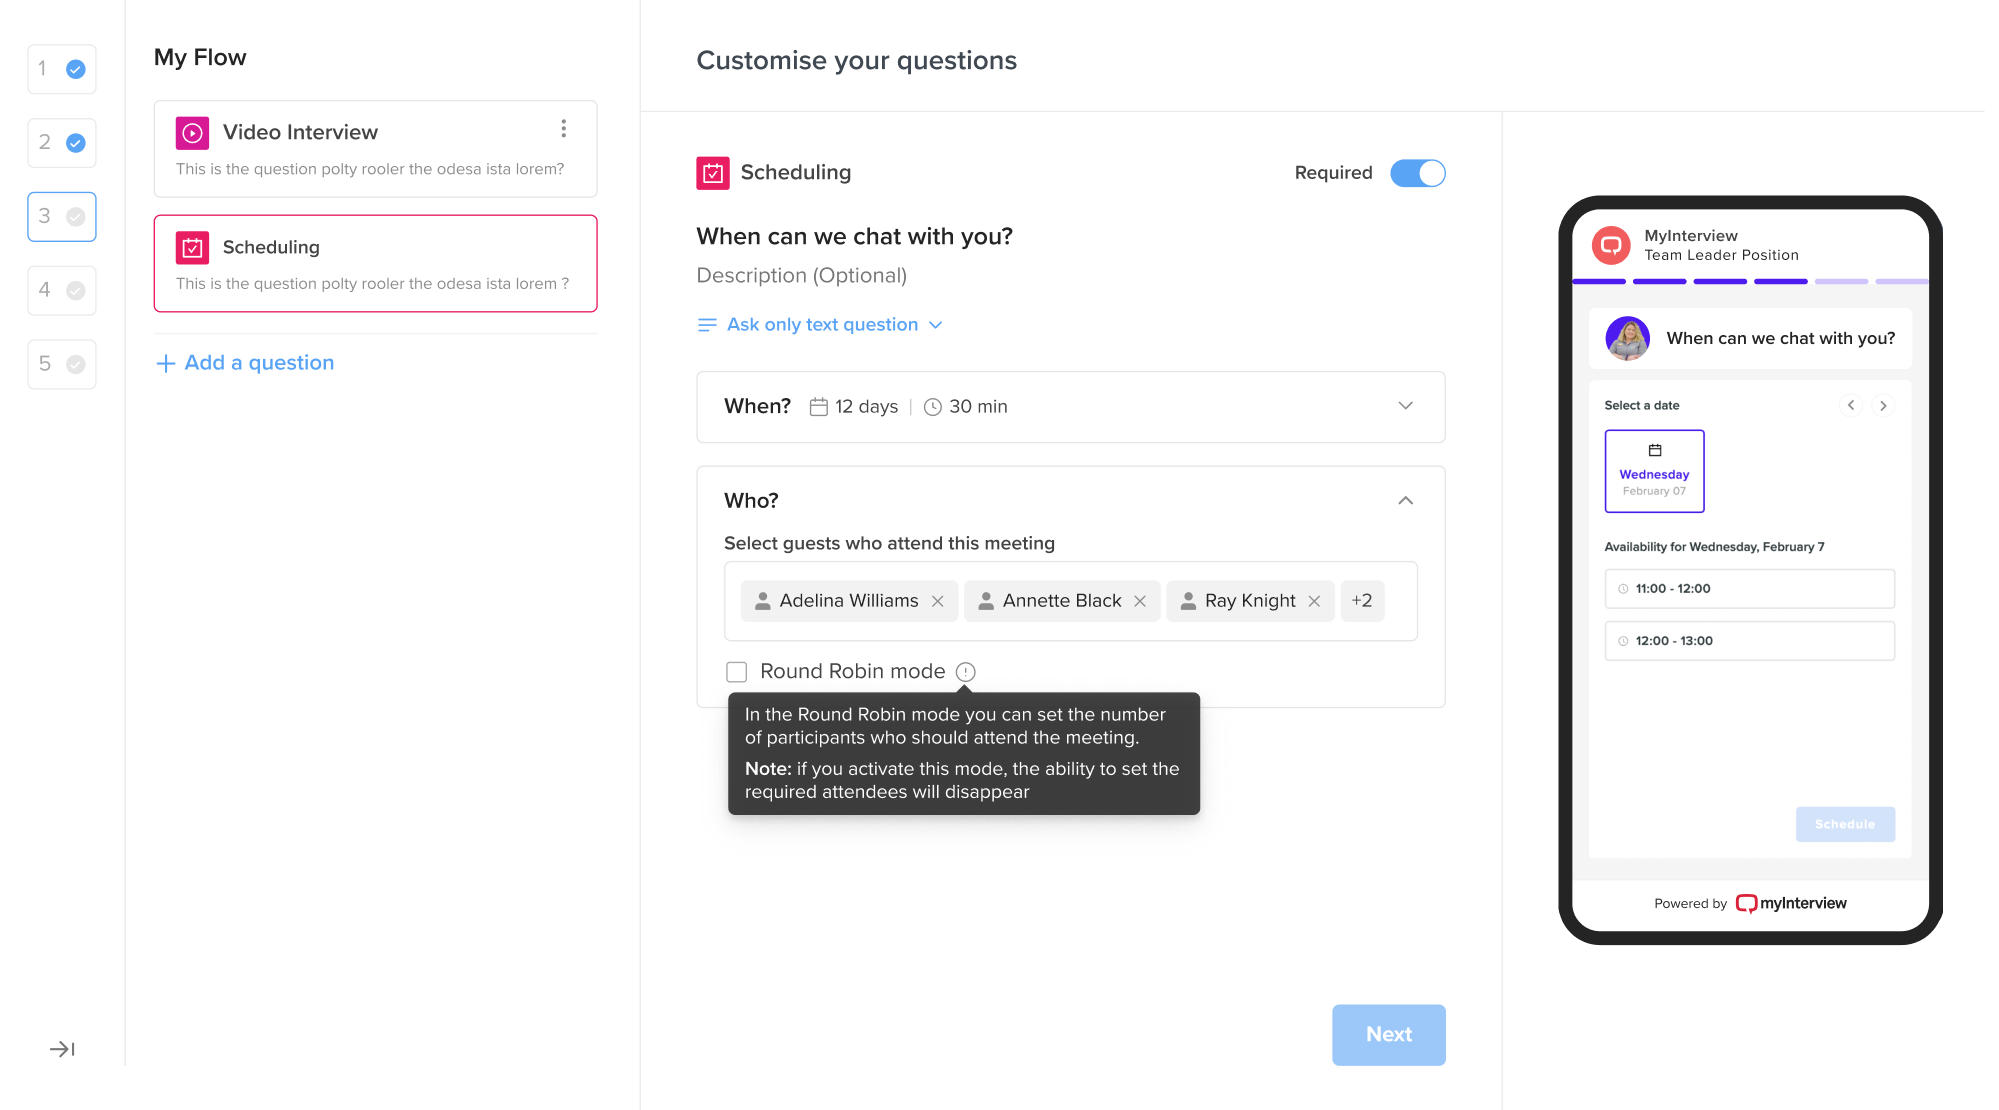This screenshot has height=1110, width=1999.
Task: Click Add a question link
Action: pos(245,363)
